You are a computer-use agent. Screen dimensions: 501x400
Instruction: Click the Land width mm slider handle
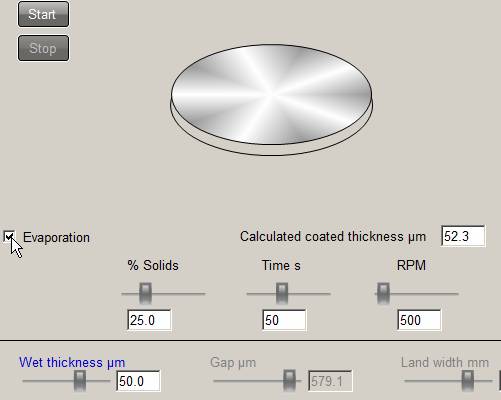[x=467, y=380]
